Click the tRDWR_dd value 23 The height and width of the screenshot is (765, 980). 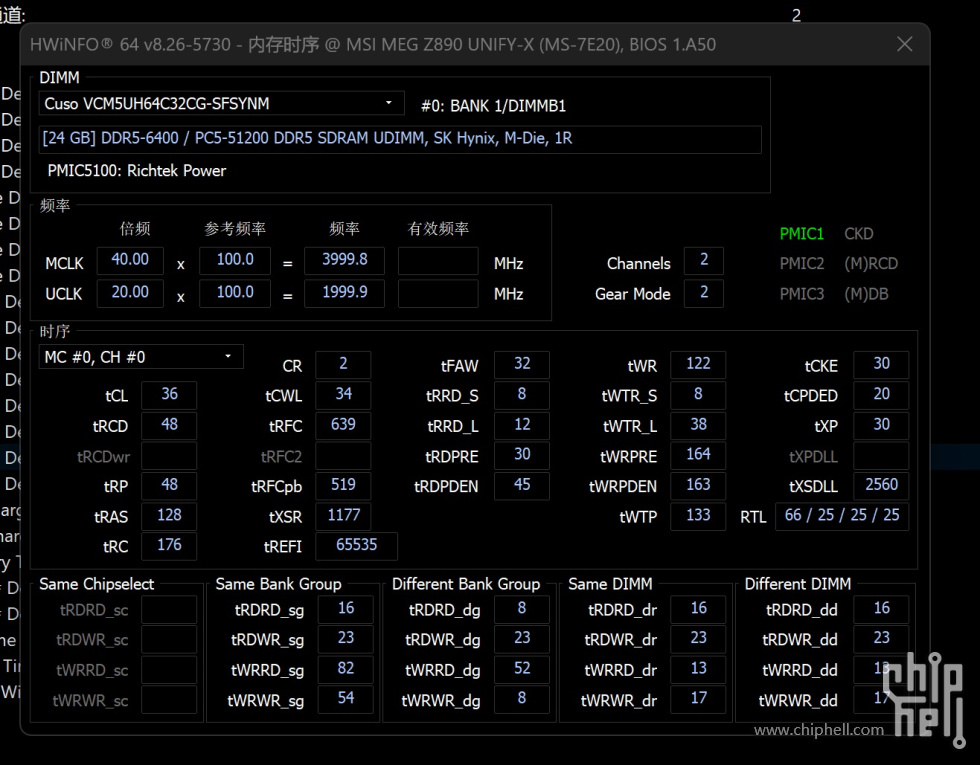coord(881,638)
